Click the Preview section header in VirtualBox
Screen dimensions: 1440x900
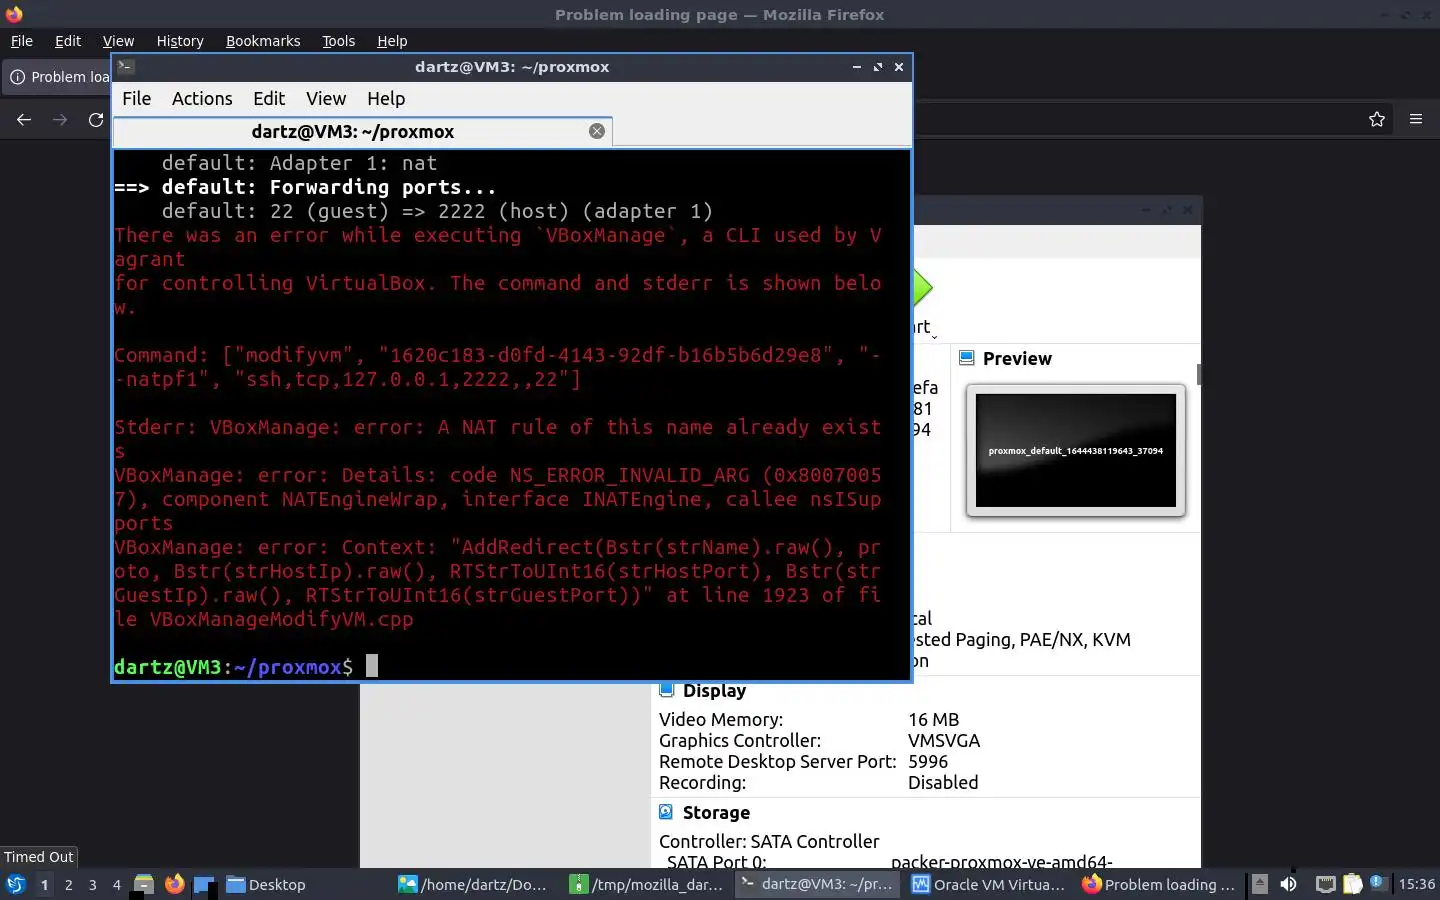coord(1017,359)
